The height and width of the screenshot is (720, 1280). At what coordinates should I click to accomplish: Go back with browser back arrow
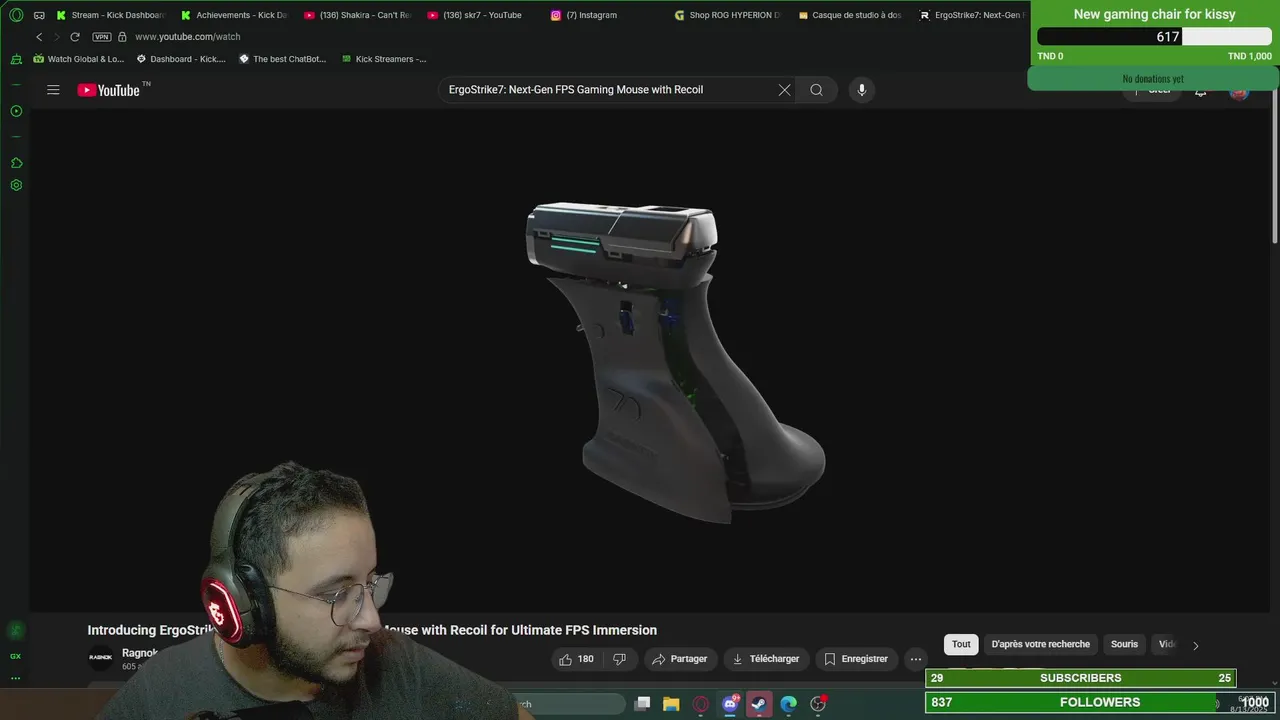(39, 37)
